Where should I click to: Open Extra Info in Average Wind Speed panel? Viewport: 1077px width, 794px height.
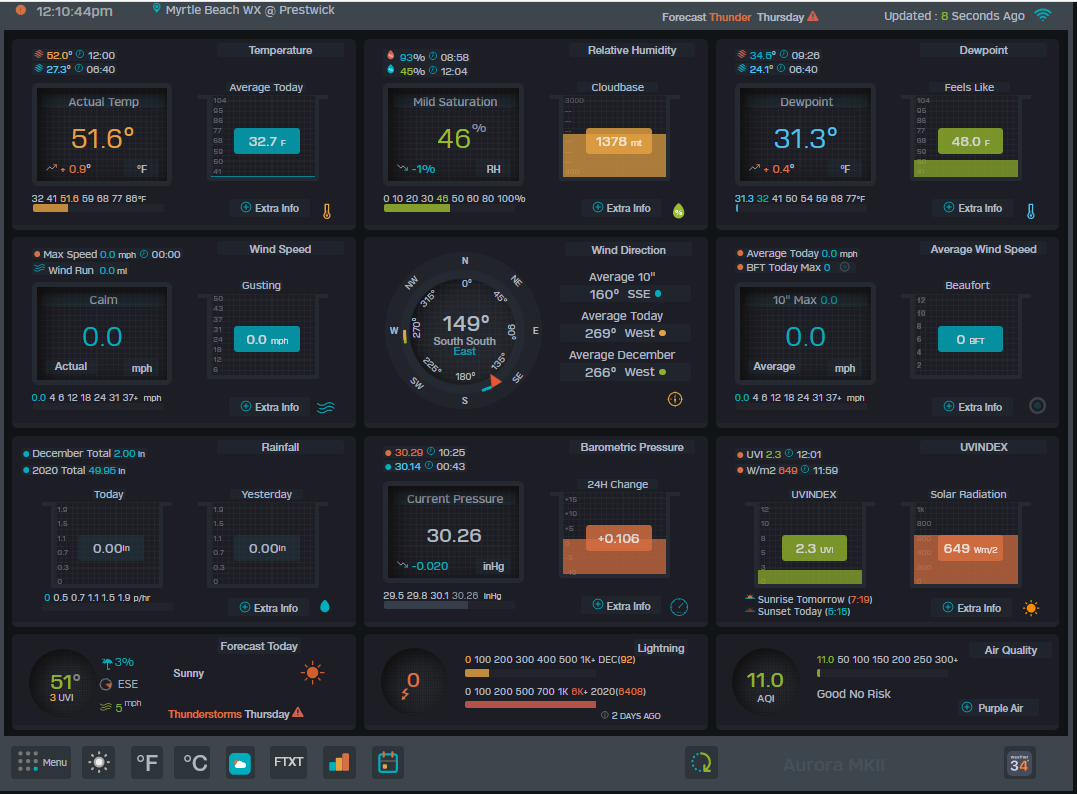pyautogui.click(x=973, y=407)
